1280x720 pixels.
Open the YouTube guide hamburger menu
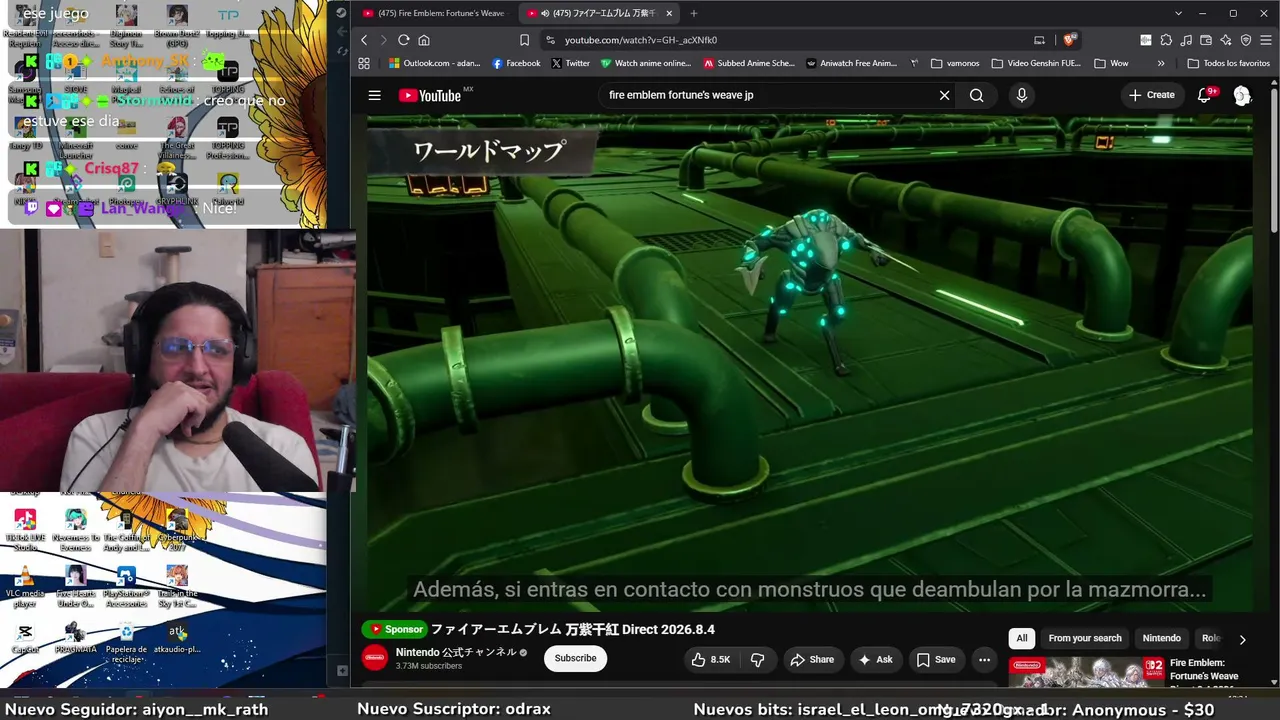click(374, 96)
